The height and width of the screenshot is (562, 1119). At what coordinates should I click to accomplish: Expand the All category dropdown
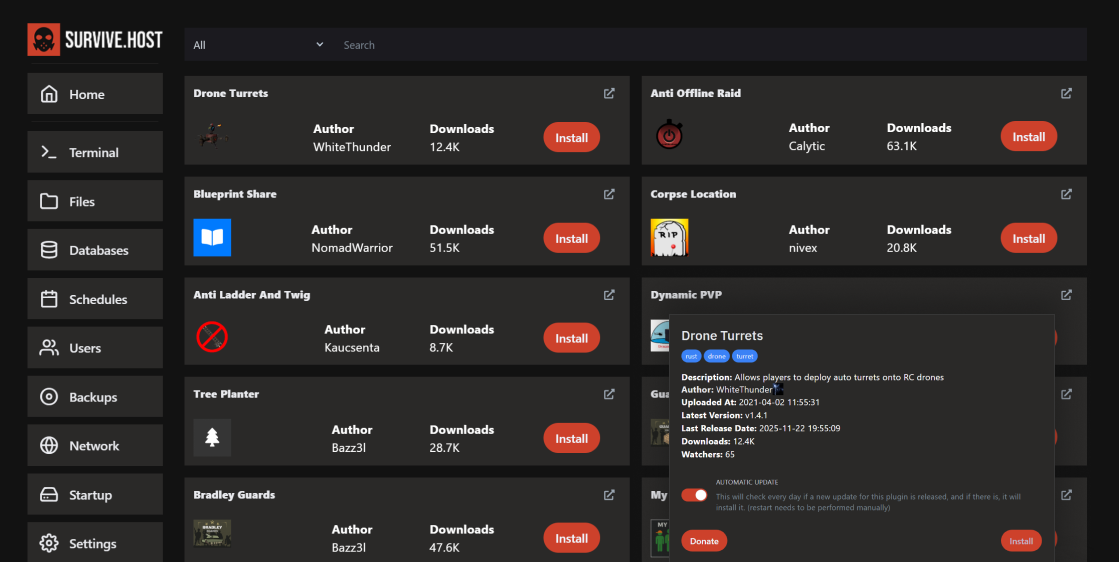point(259,45)
